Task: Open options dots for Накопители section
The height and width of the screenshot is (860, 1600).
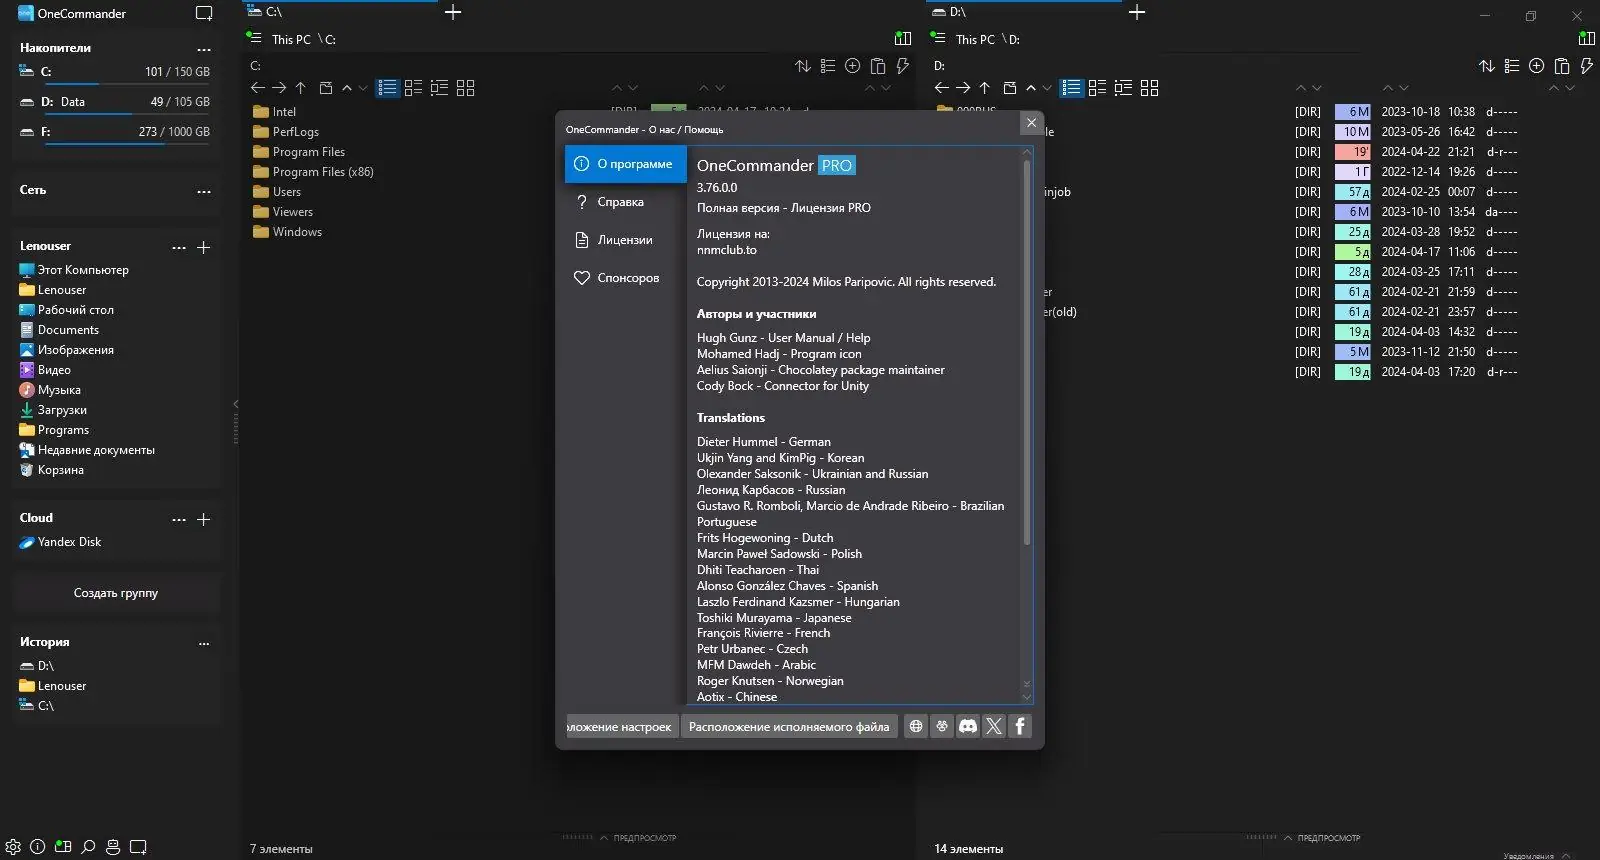Action: 204,49
